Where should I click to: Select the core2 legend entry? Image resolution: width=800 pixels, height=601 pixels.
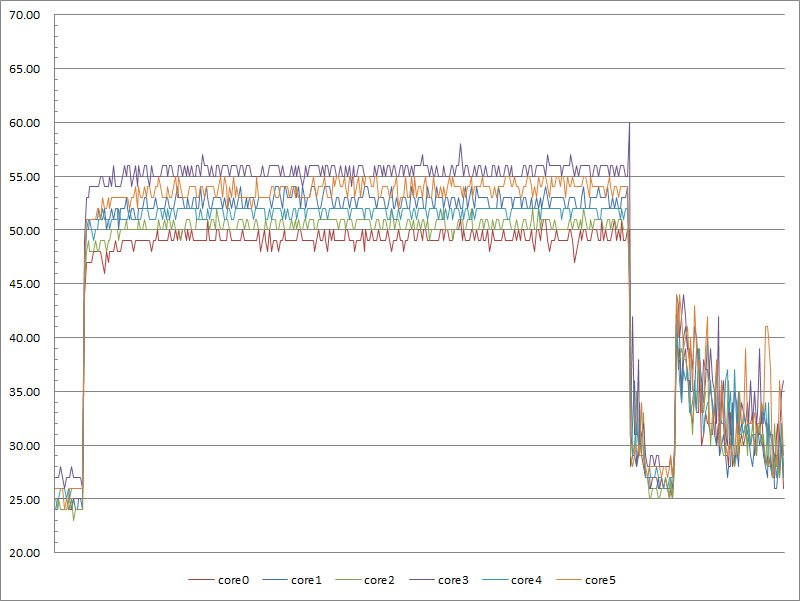pos(365,580)
